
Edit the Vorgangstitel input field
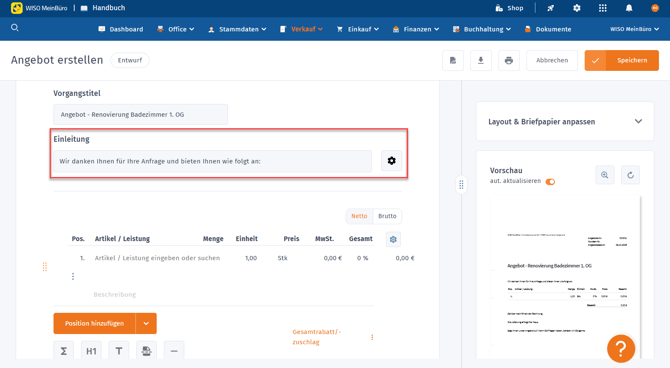tap(141, 115)
